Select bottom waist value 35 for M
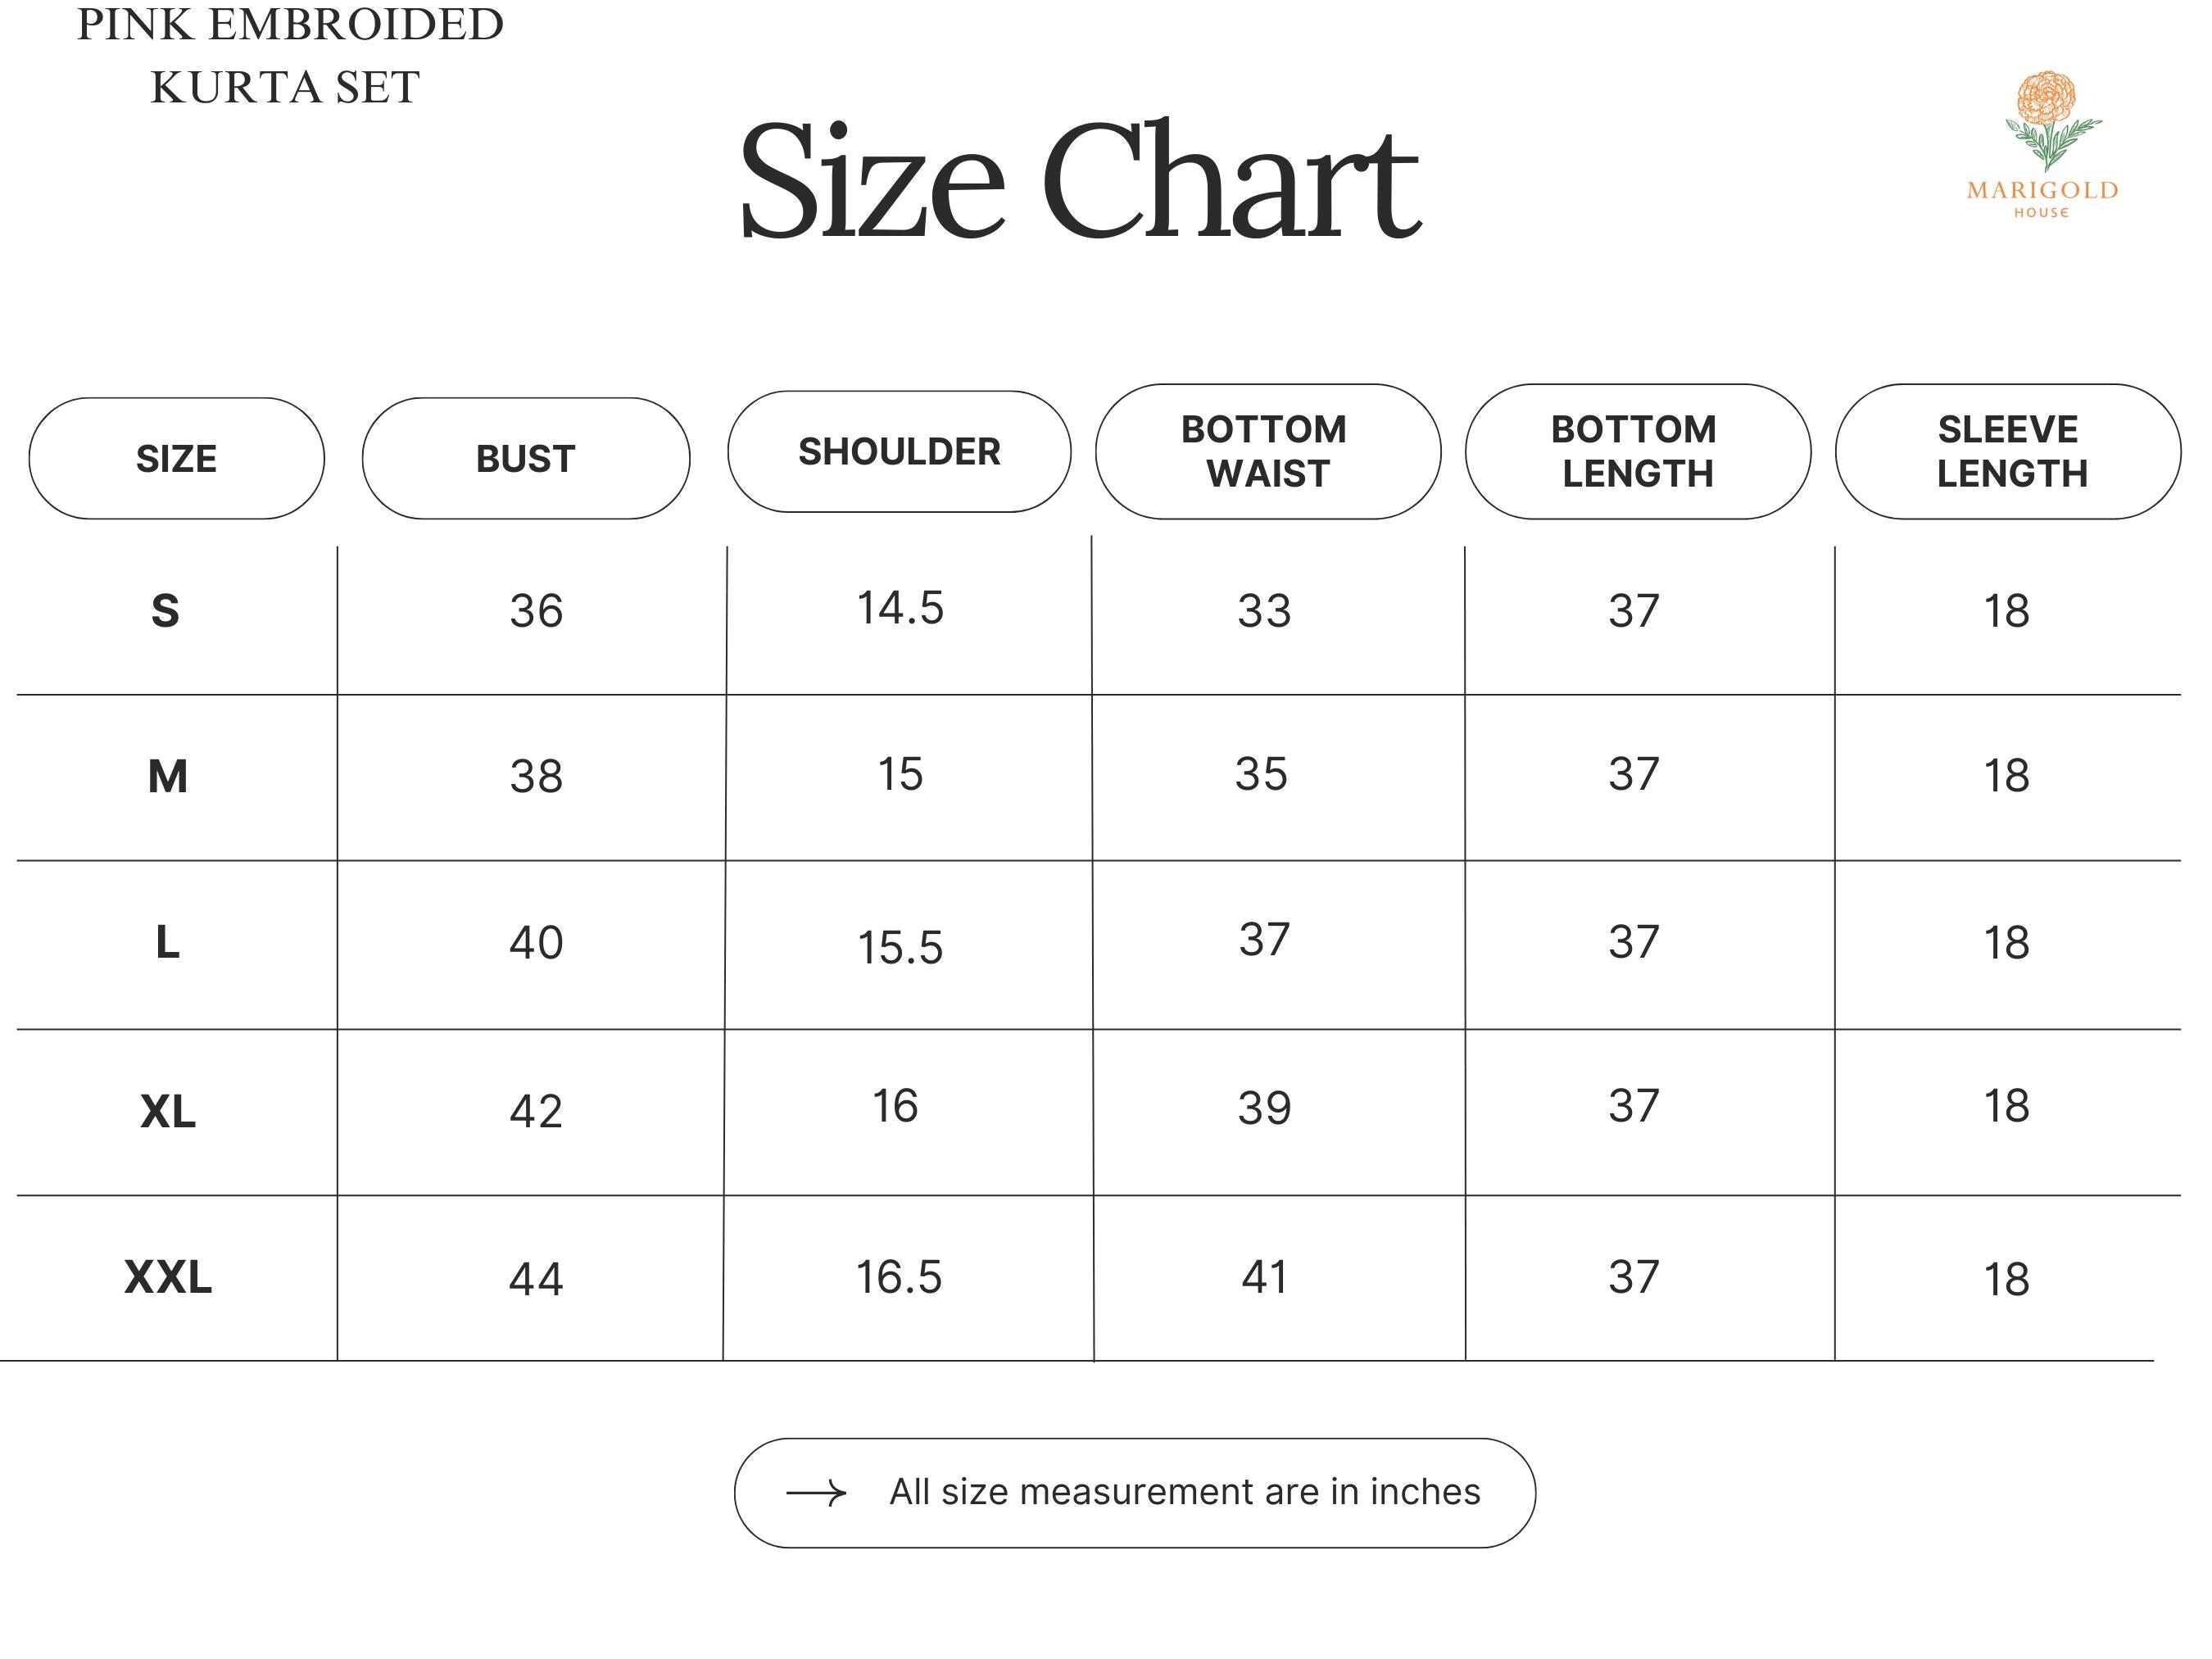The image size is (2212, 1659). click(1261, 774)
